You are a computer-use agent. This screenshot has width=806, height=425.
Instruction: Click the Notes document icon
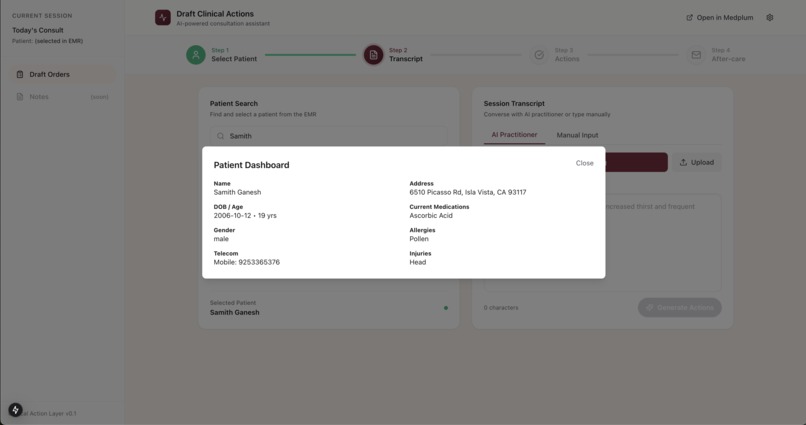point(20,97)
